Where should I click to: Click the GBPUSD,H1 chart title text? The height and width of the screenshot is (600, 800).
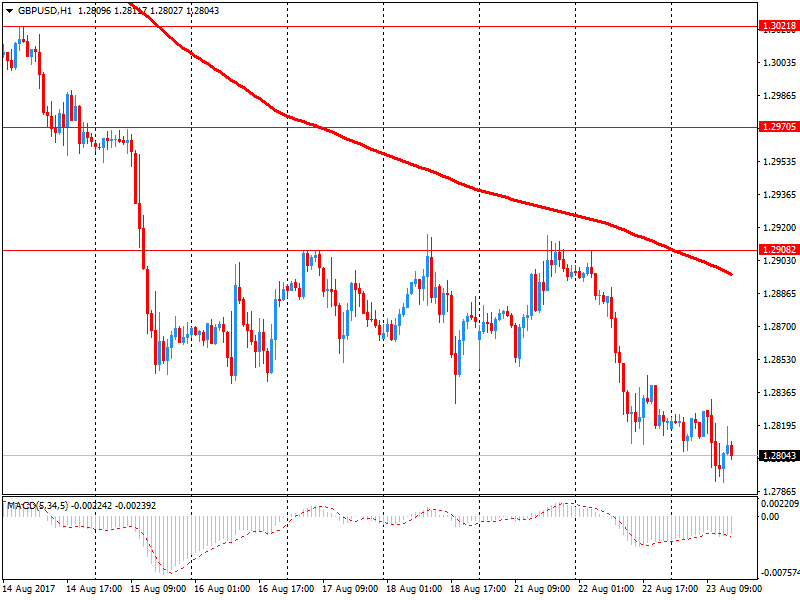coord(44,11)
